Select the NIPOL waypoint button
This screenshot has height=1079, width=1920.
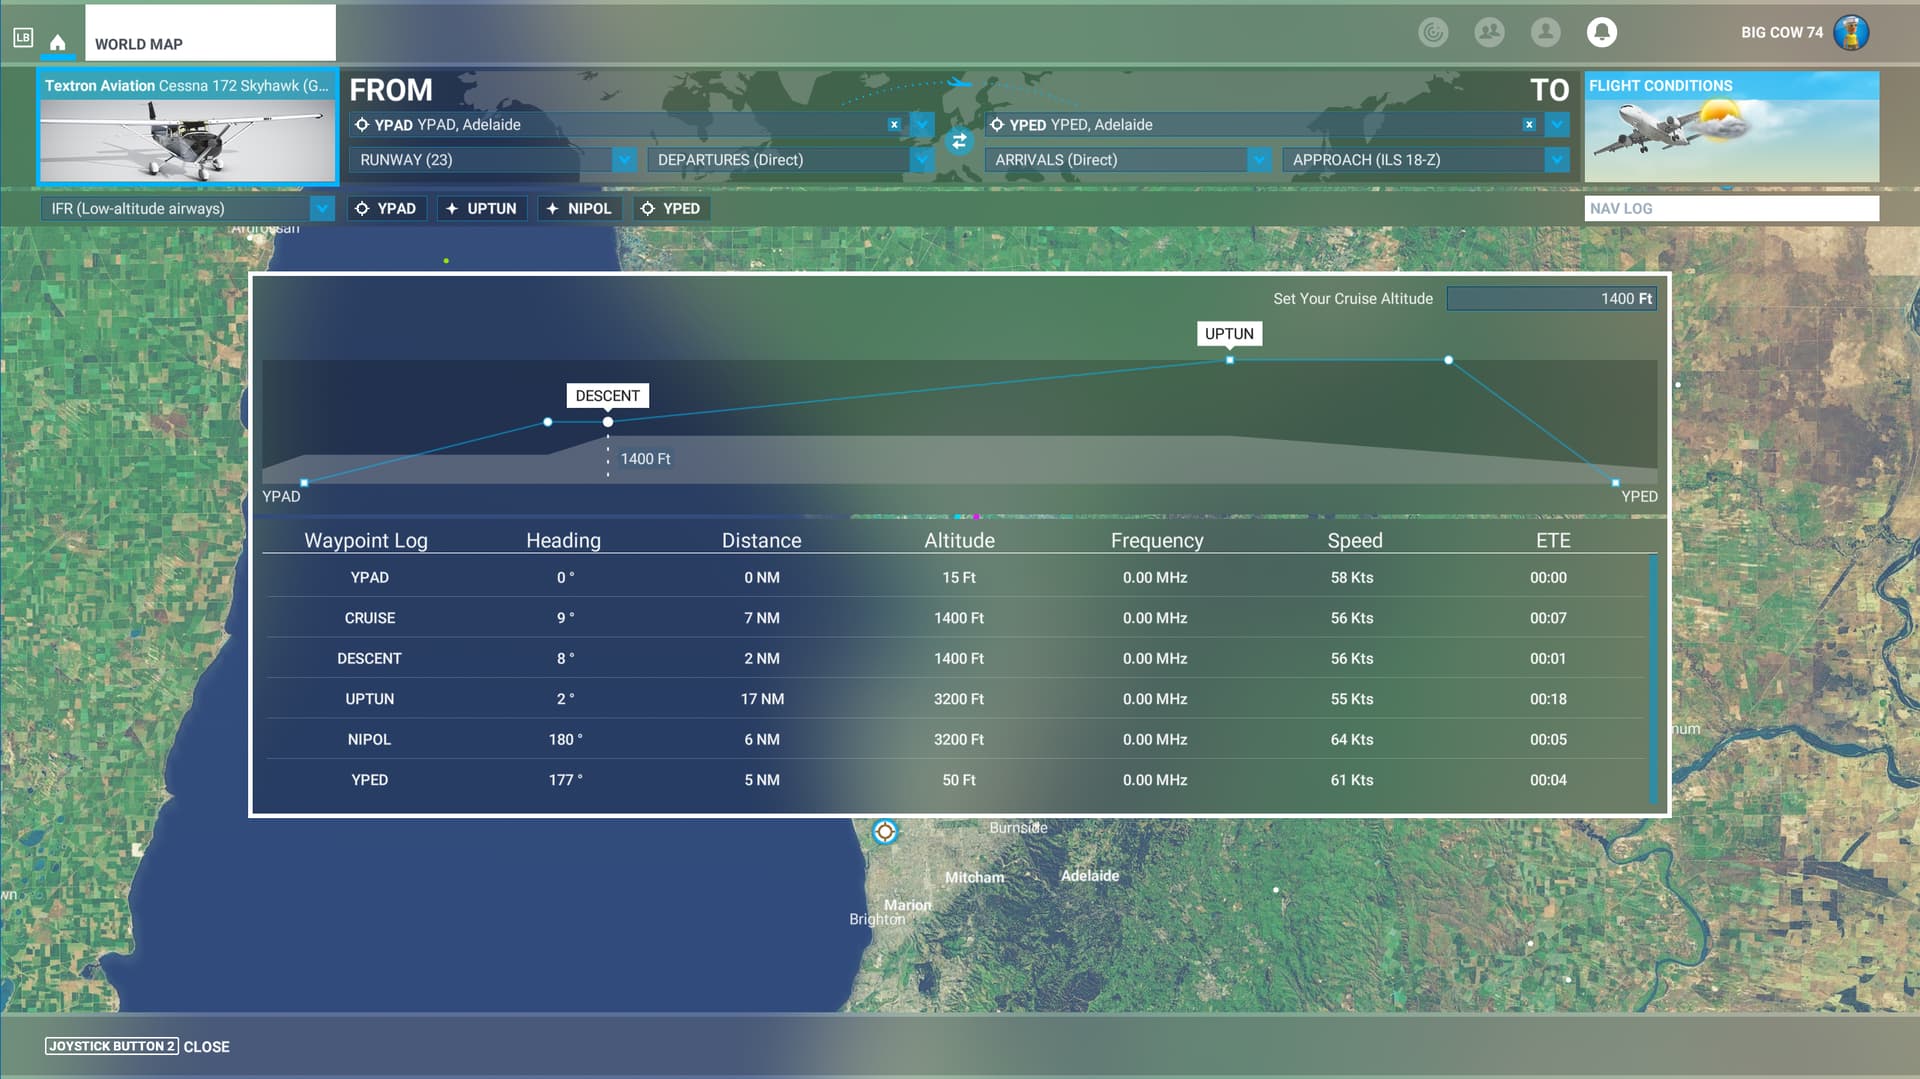[580, 208]
